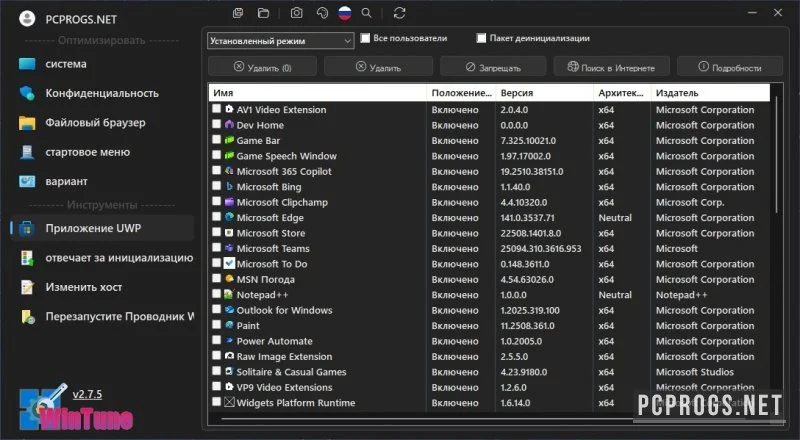
Task: Click the Widgets Platform Runtime icon
Action: click(x=229, y=402)
